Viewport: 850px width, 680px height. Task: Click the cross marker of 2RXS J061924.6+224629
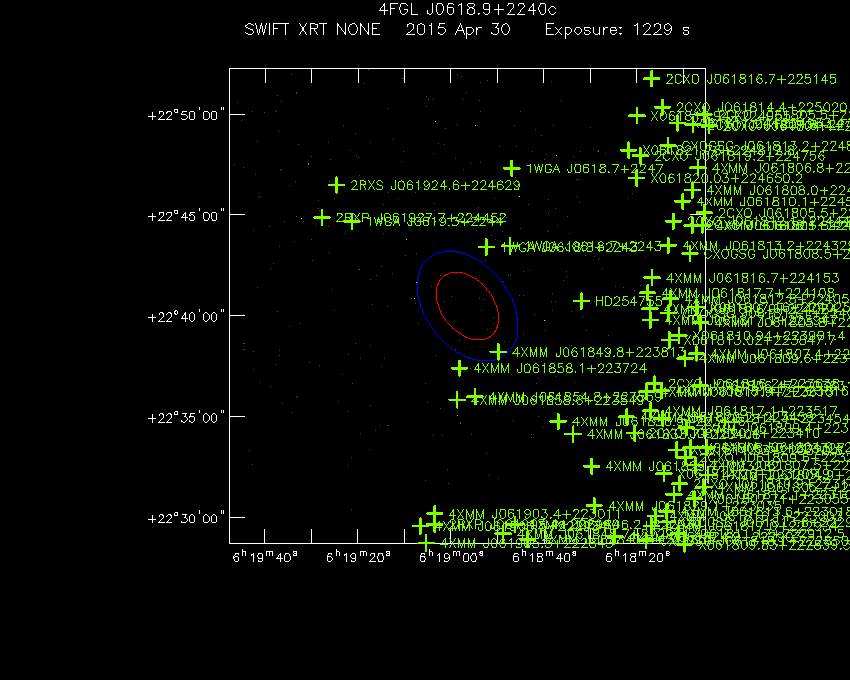337,185
